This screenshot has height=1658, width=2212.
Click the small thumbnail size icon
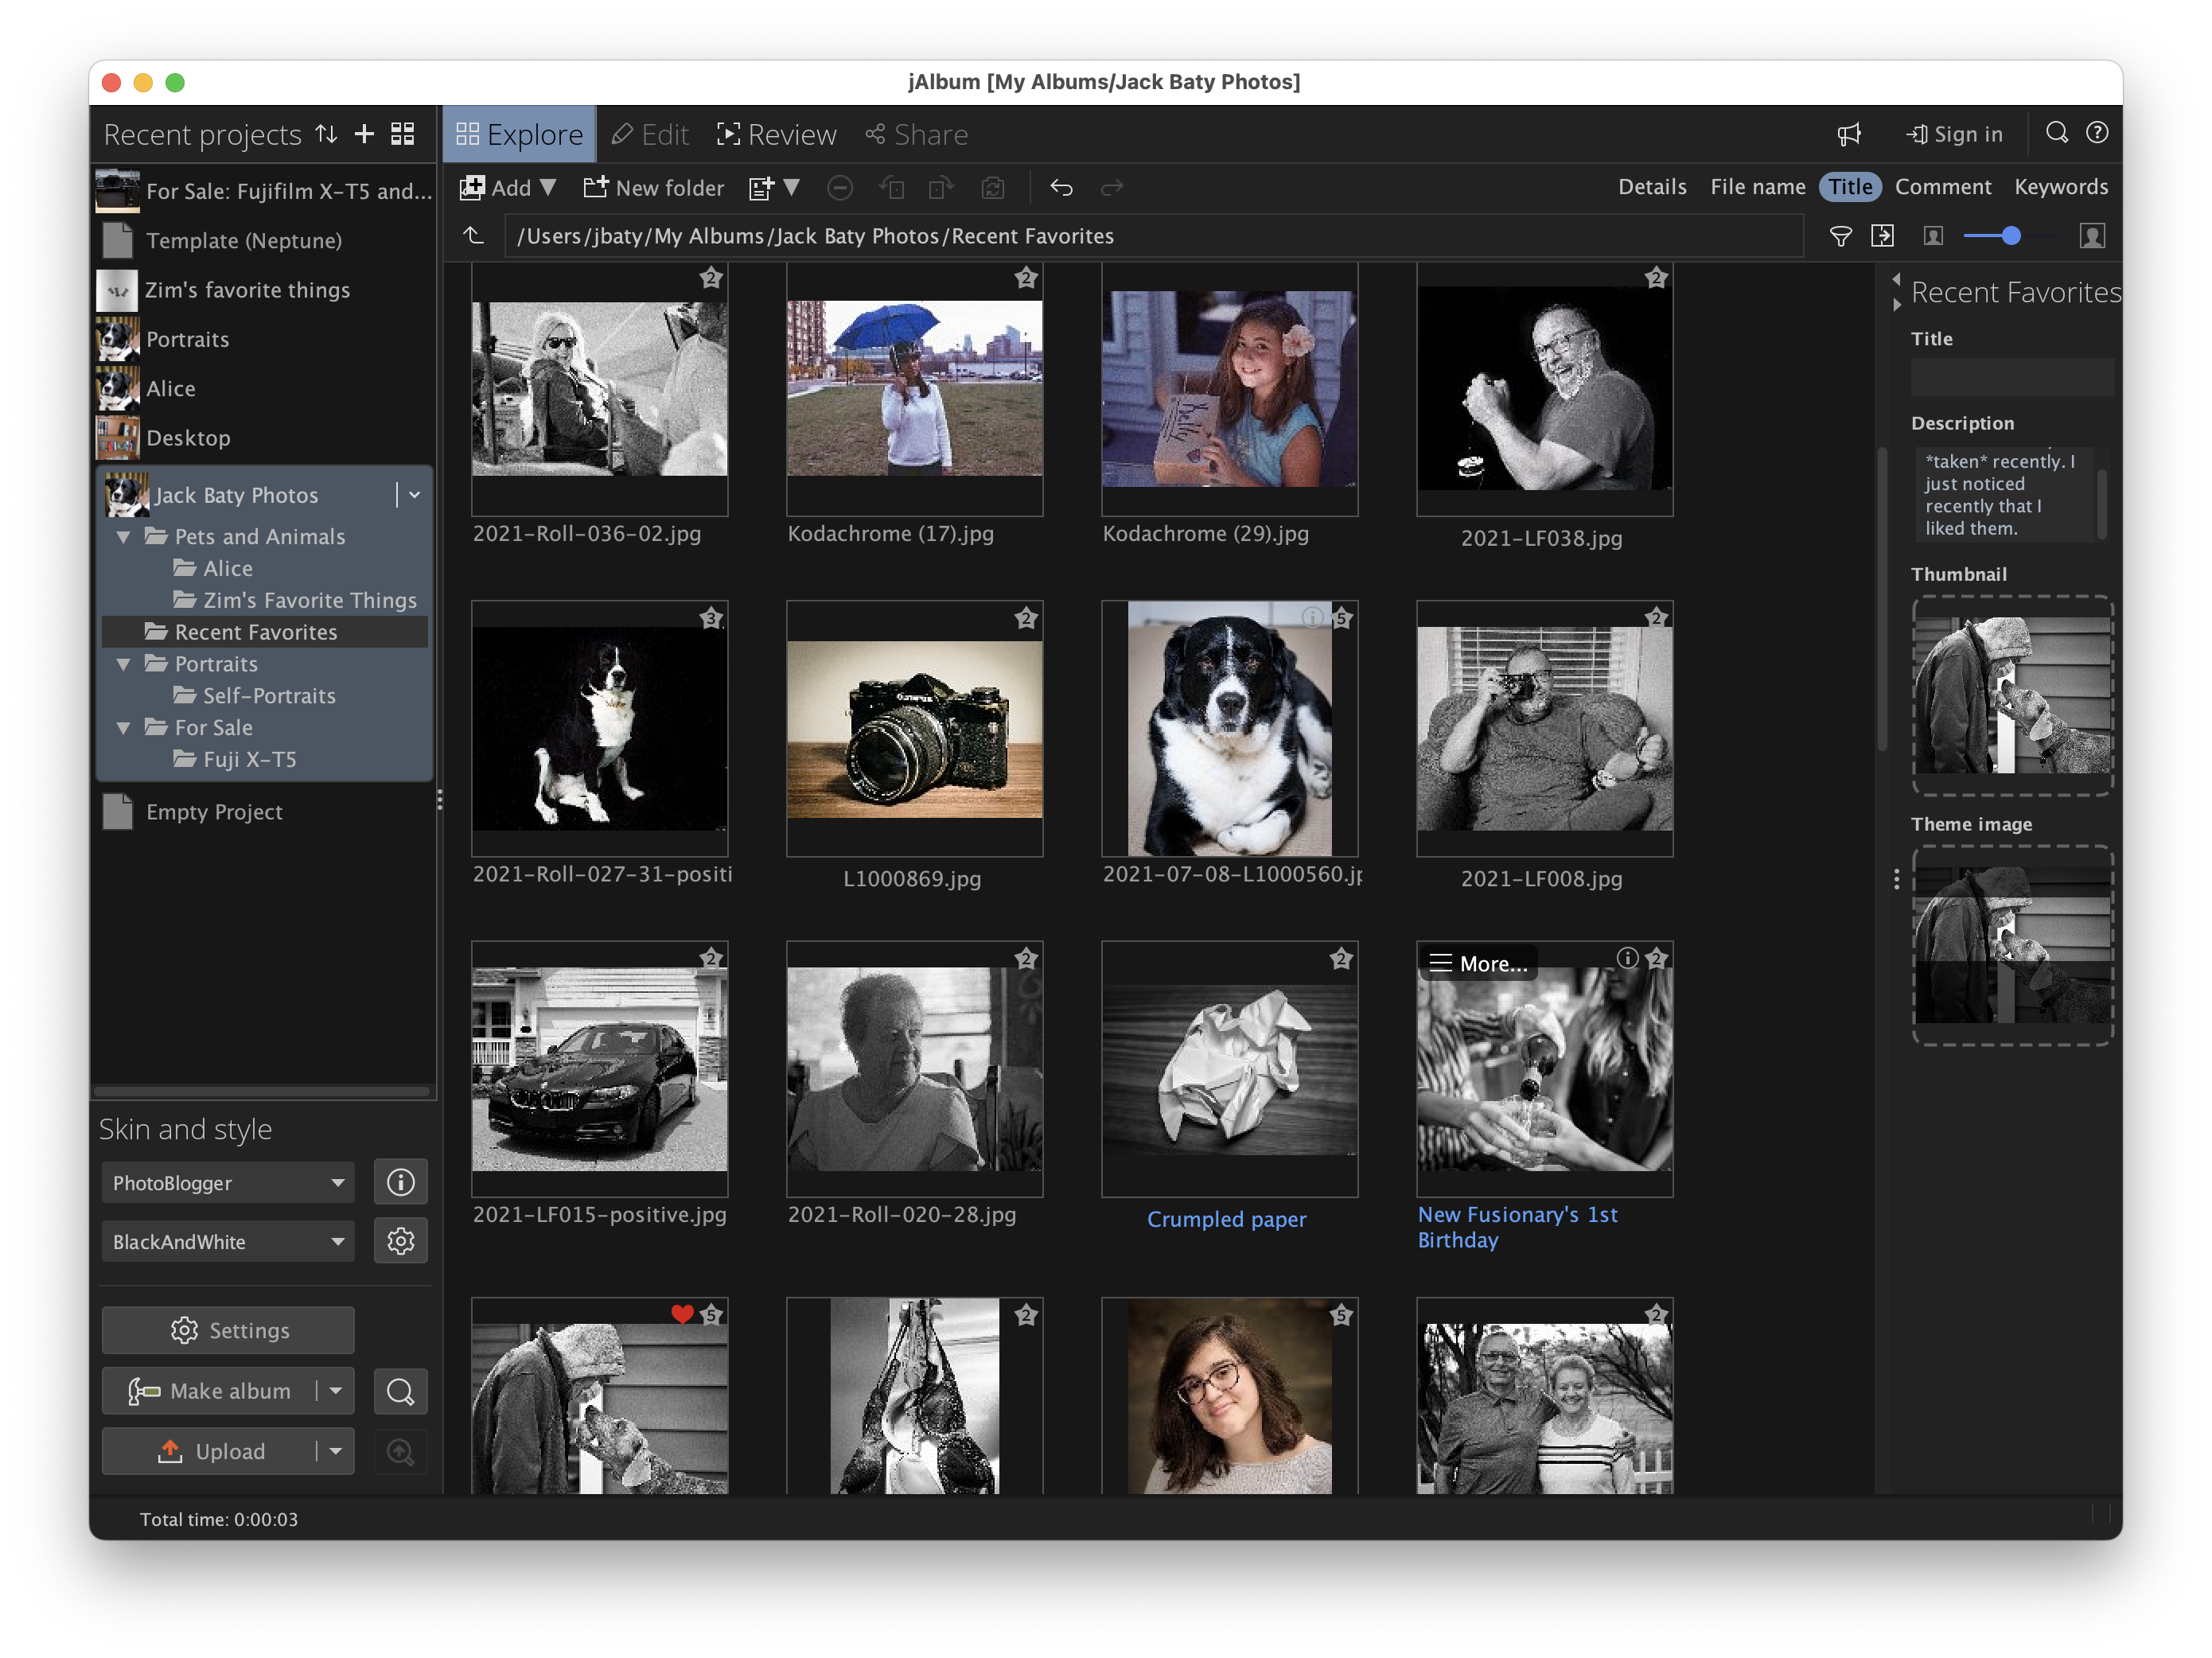point(1933,236)
